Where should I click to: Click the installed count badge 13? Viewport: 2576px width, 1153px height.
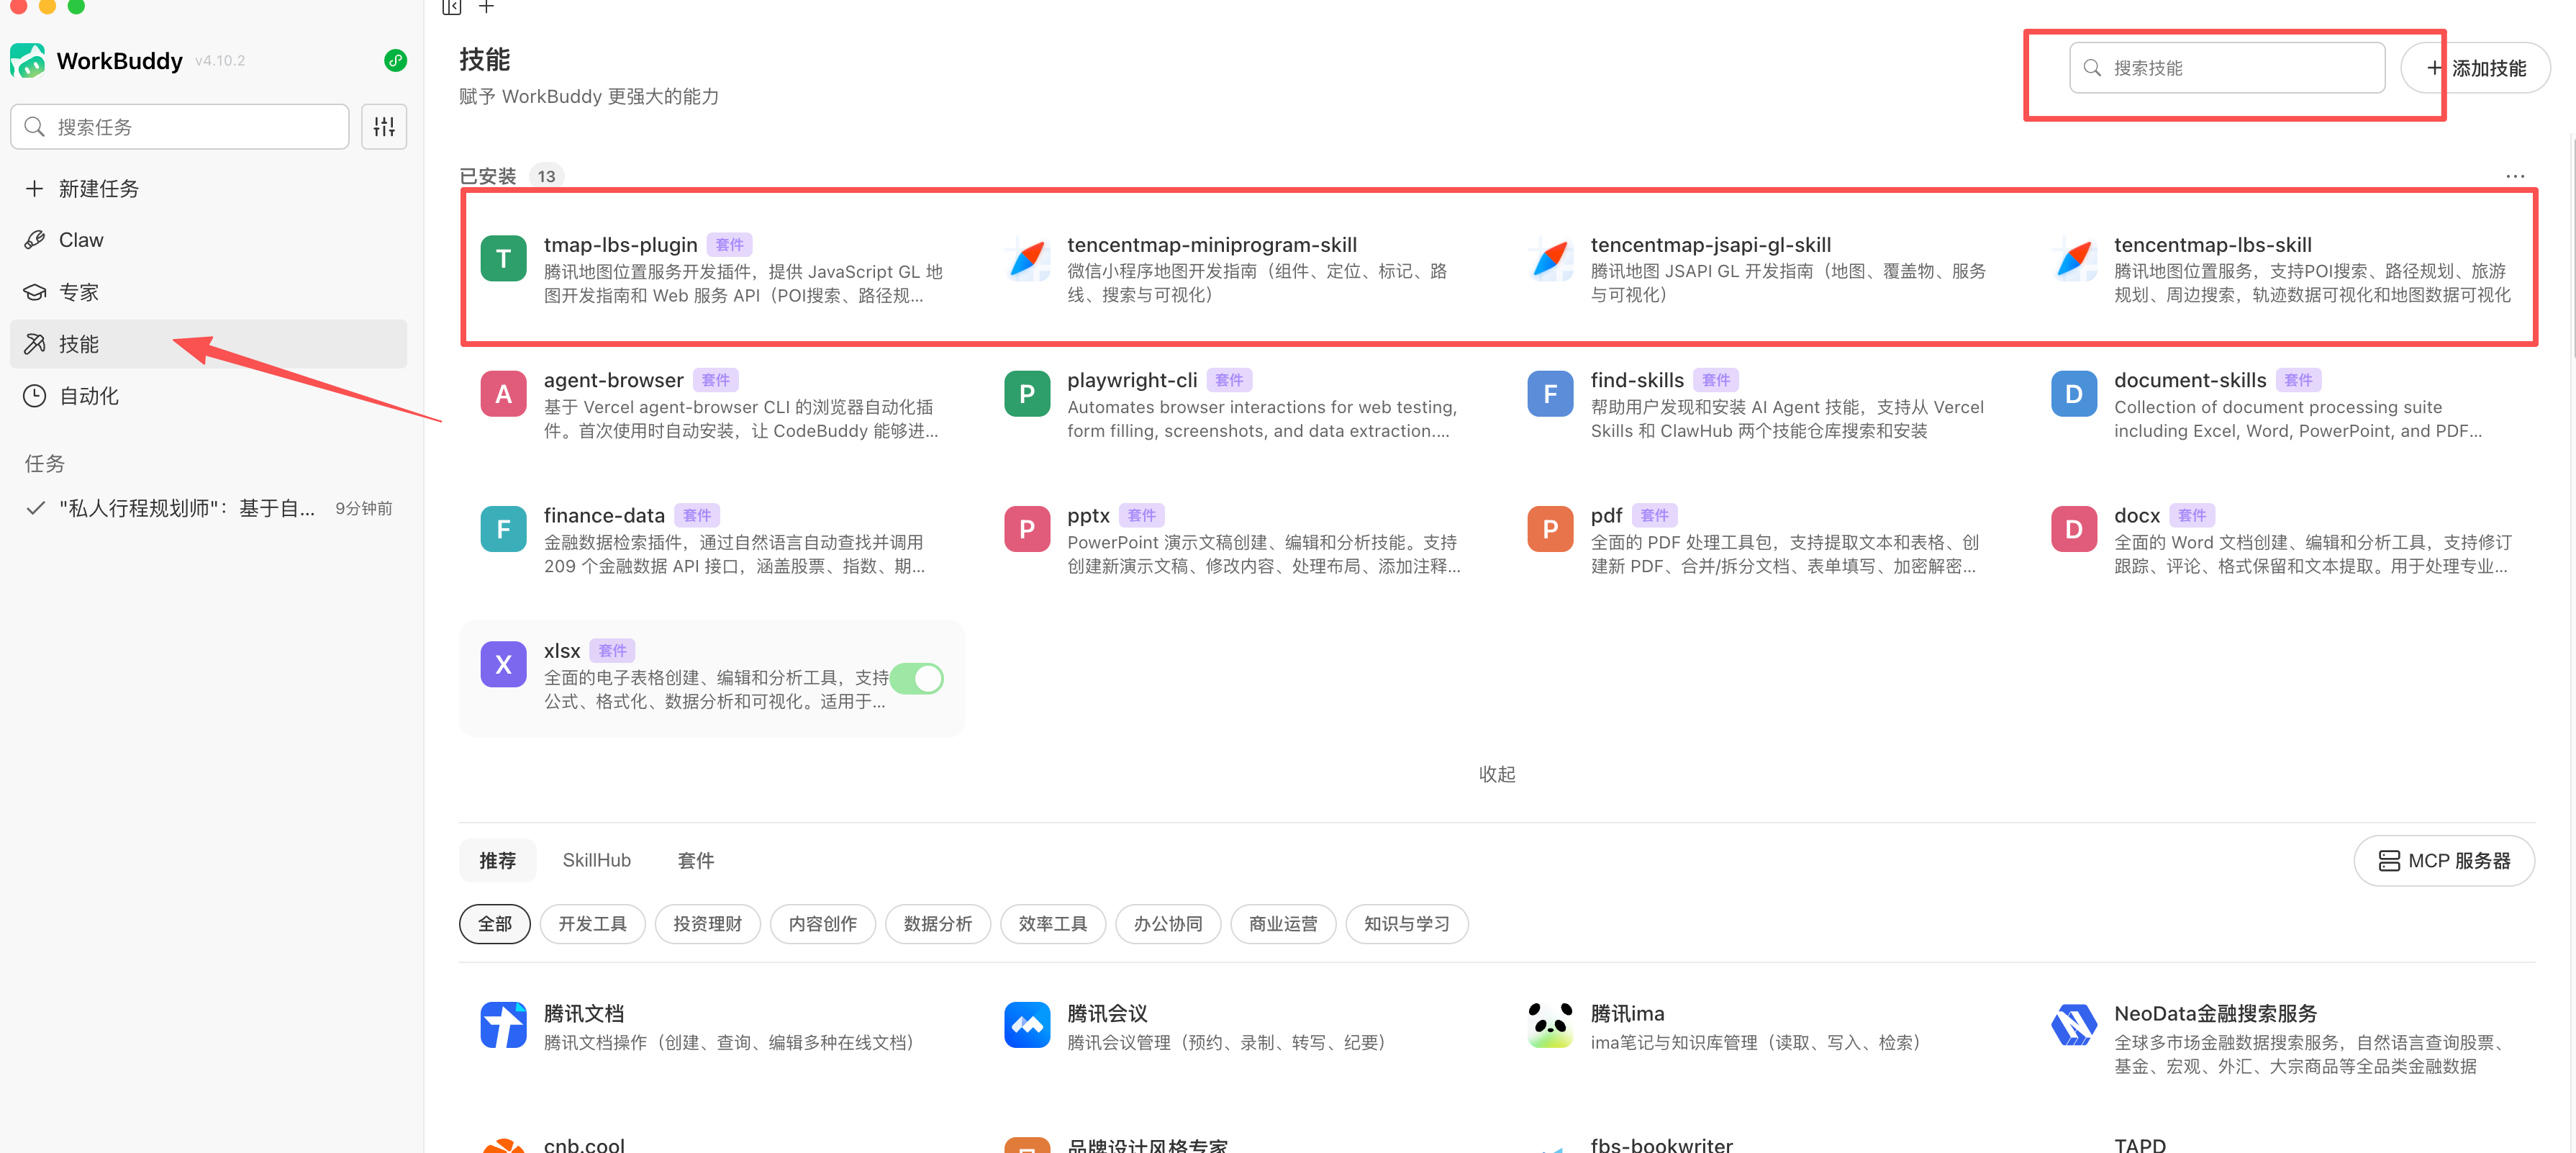[546, 176]
